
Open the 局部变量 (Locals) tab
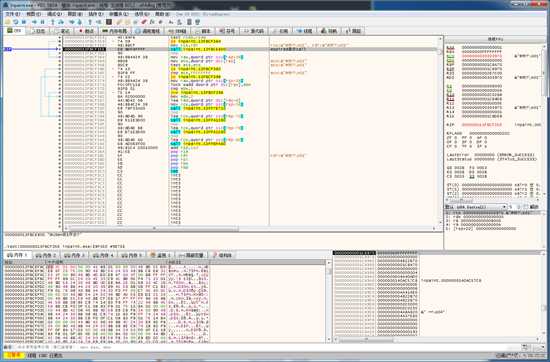[x=192, y=255]
